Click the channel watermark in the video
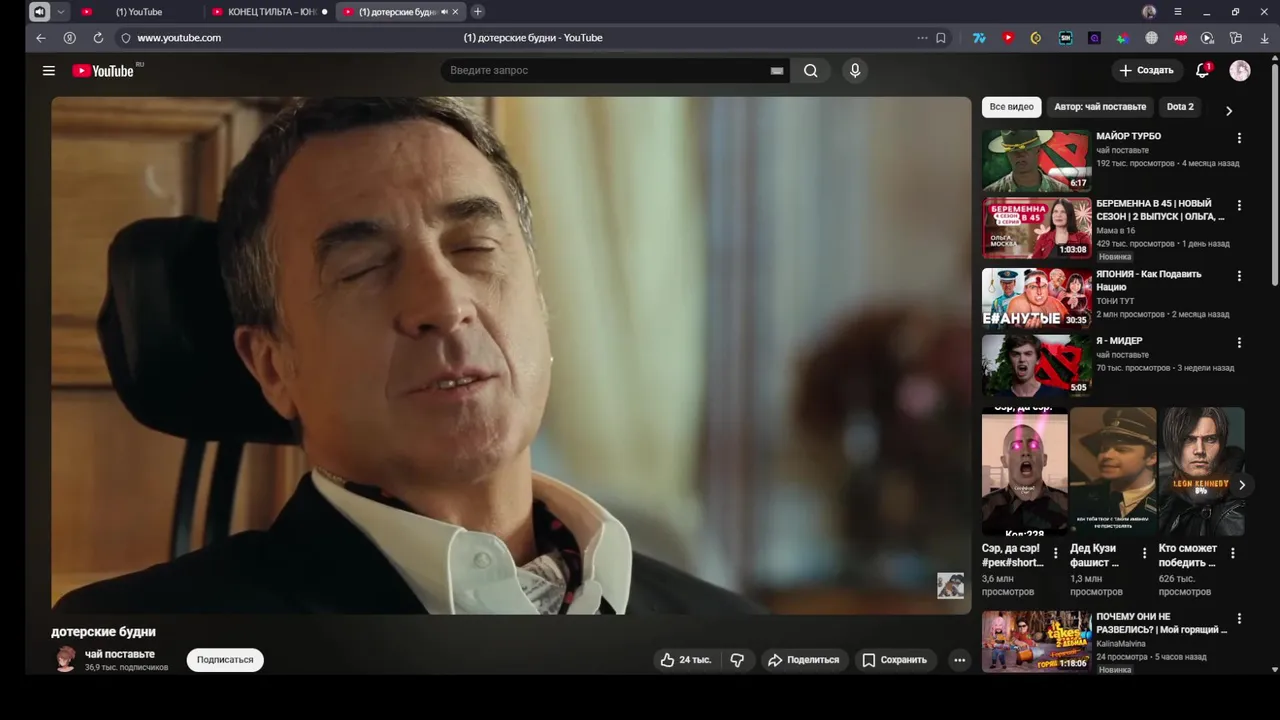Image resolution: width=1280 pixels, height=720 pixels. click(x=950, y=586)
